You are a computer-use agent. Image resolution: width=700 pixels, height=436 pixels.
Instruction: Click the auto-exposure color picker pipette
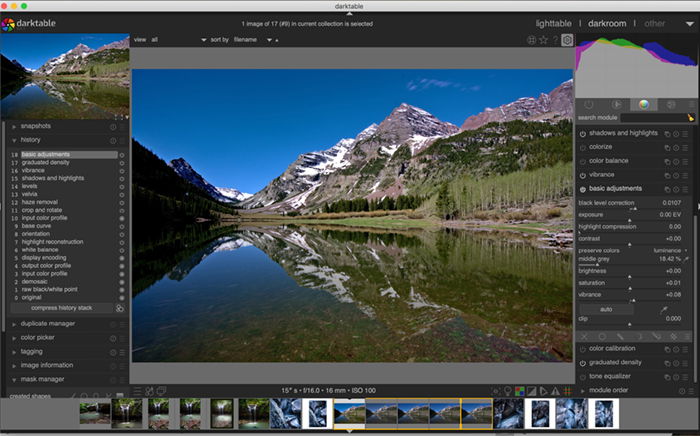click(x=664, y=309)
